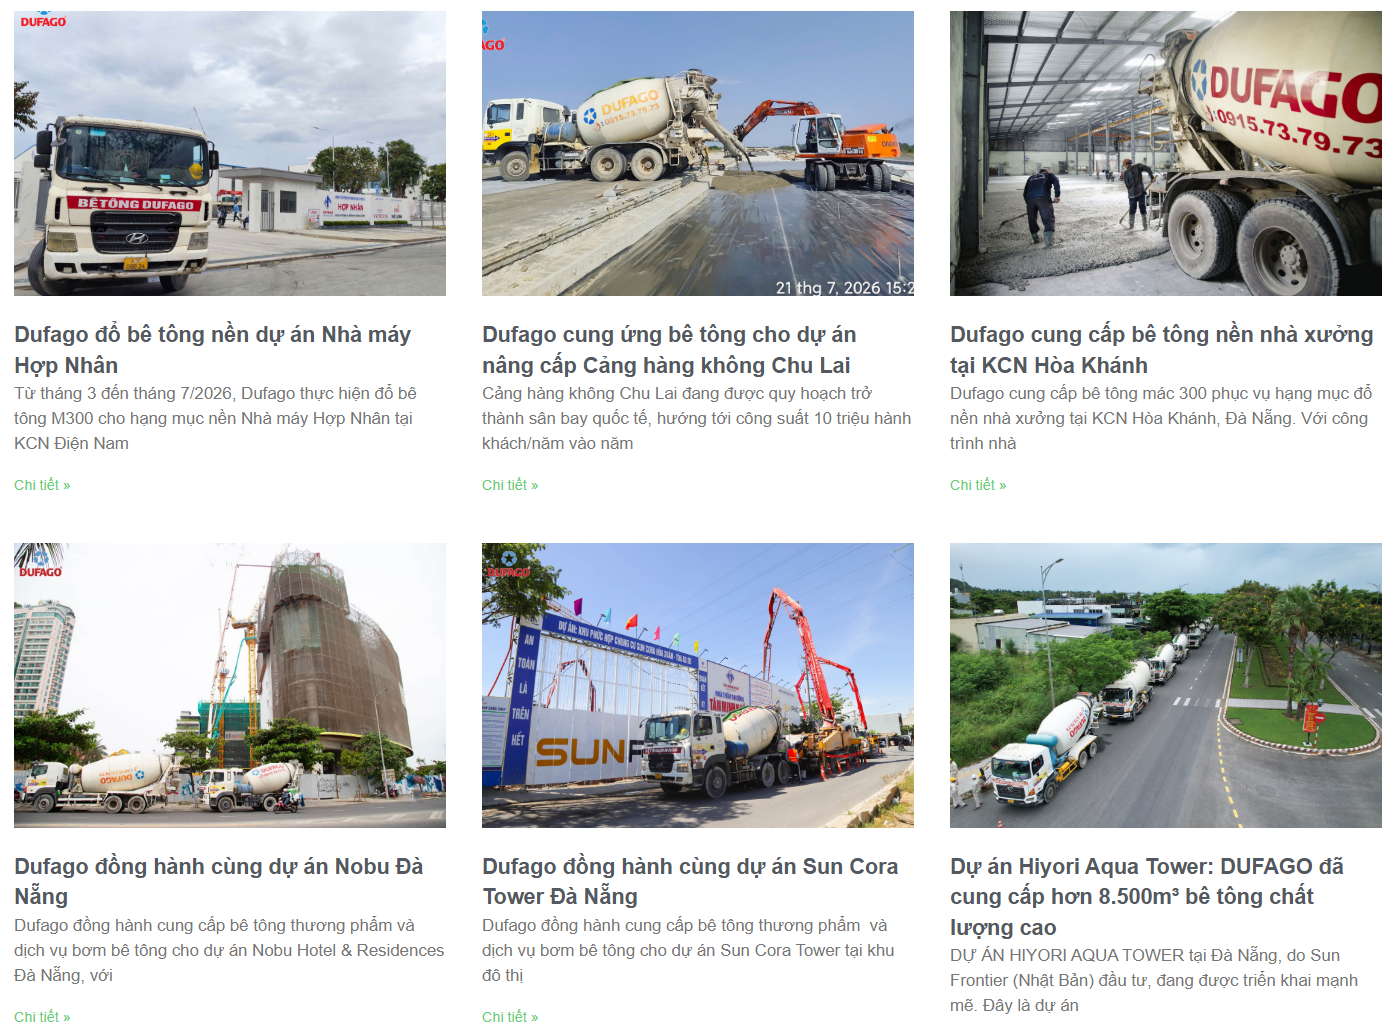
Task: Click 'Chi tiết »' under the Sun Cora Tower article
Action: click(x=510, y=1017)
